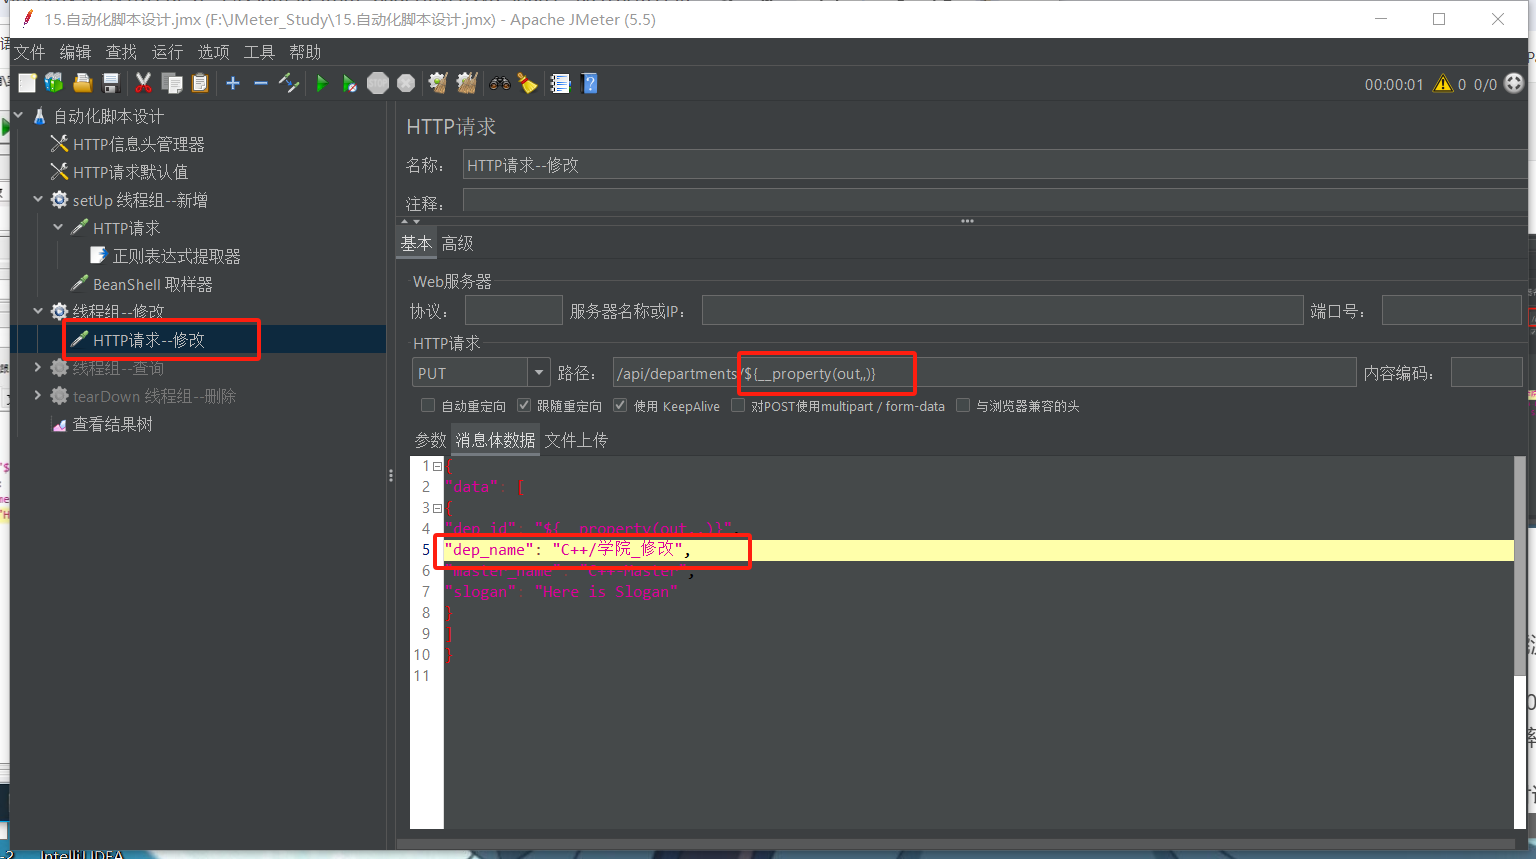Screen dimensions: 1536x859
Task: Open the Function Helper dialog icon
Action: pyautogui.click(x=560, y=83)
